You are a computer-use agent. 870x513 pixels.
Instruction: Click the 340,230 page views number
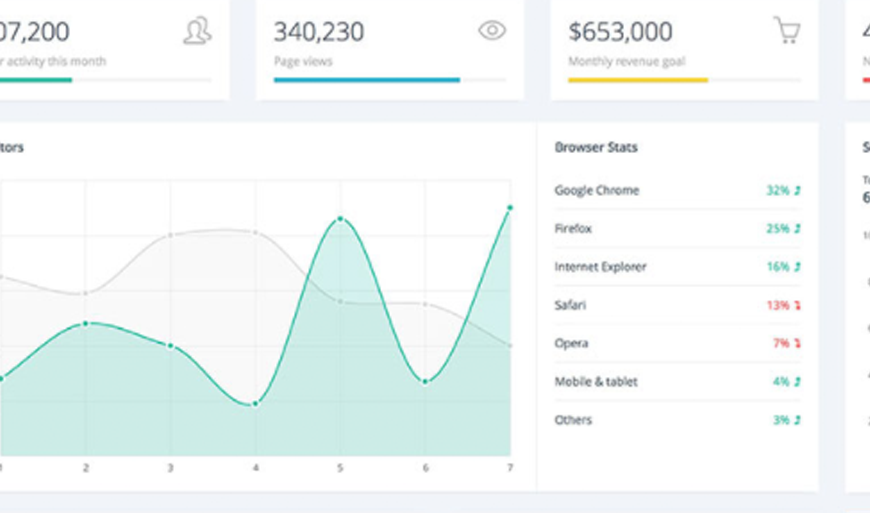[x=319, y=32]
